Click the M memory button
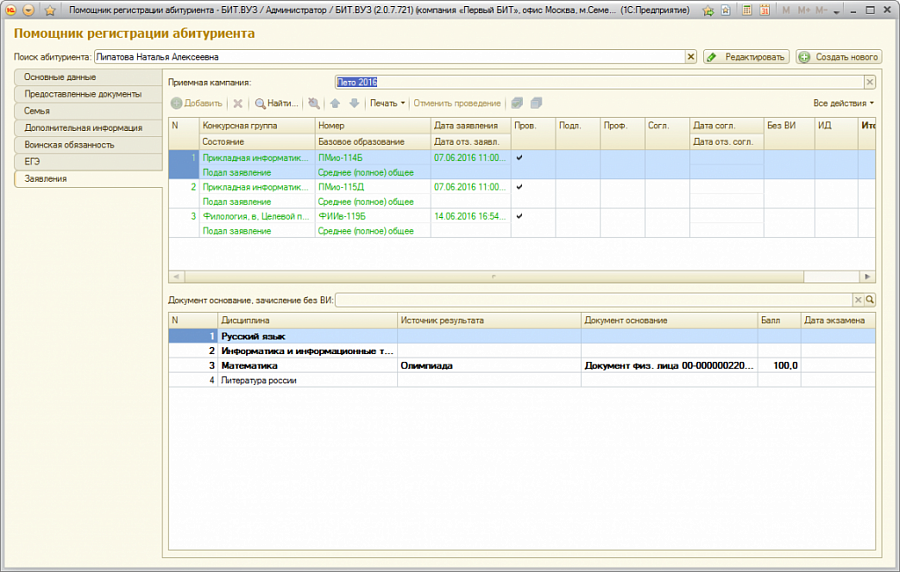 click(786, 10)
